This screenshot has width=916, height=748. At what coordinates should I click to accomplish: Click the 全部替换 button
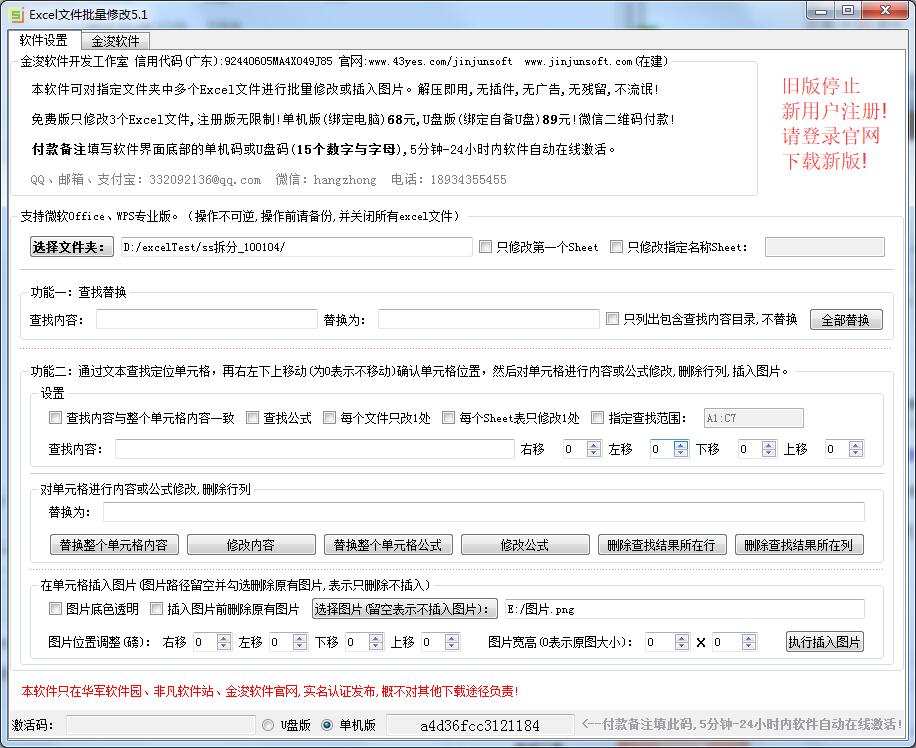pyautogui.click(x=846, y=320)
